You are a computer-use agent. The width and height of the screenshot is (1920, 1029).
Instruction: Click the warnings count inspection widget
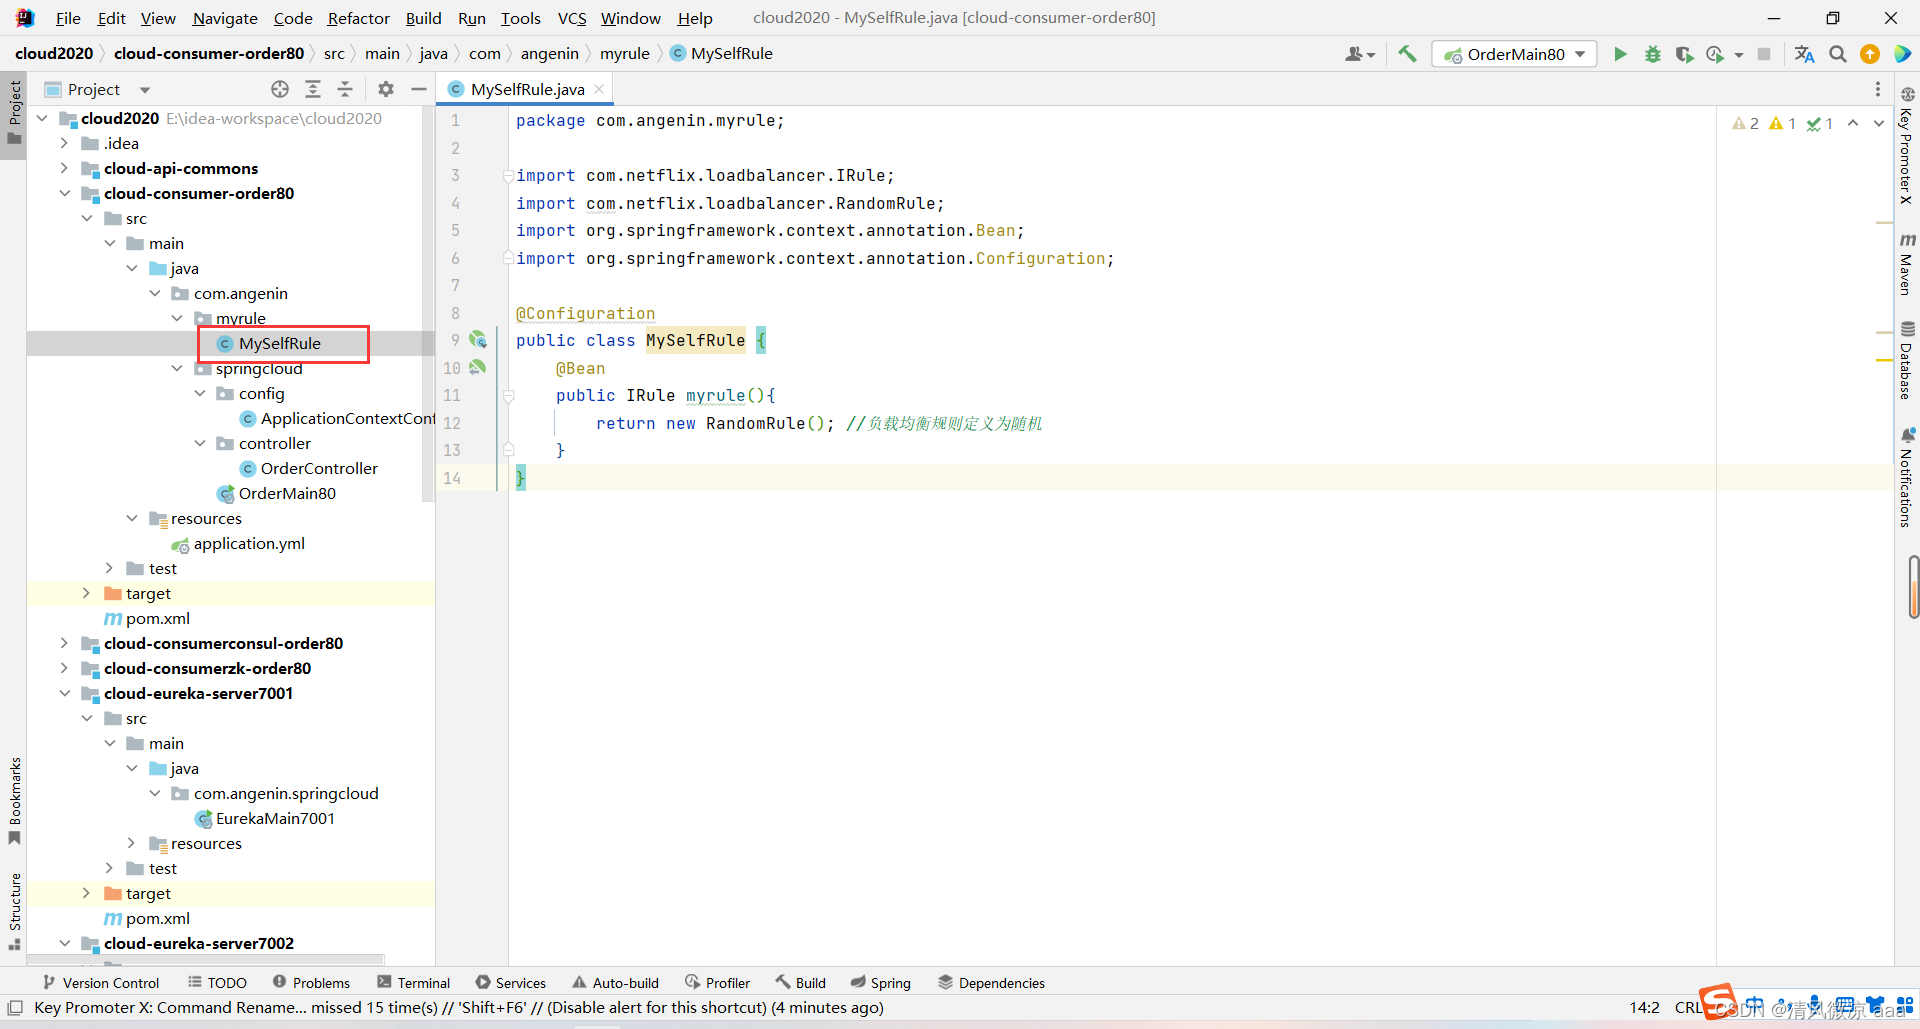[x=1782, y=123]
